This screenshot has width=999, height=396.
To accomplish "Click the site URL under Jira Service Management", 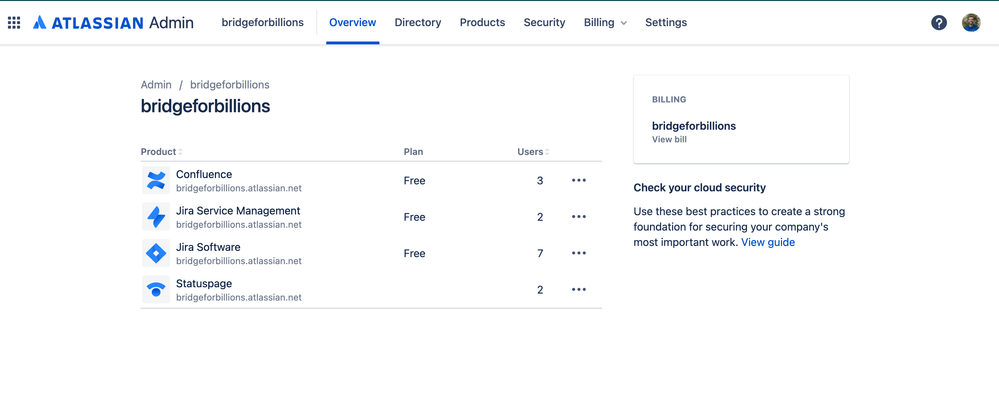I will pos(239,225).
